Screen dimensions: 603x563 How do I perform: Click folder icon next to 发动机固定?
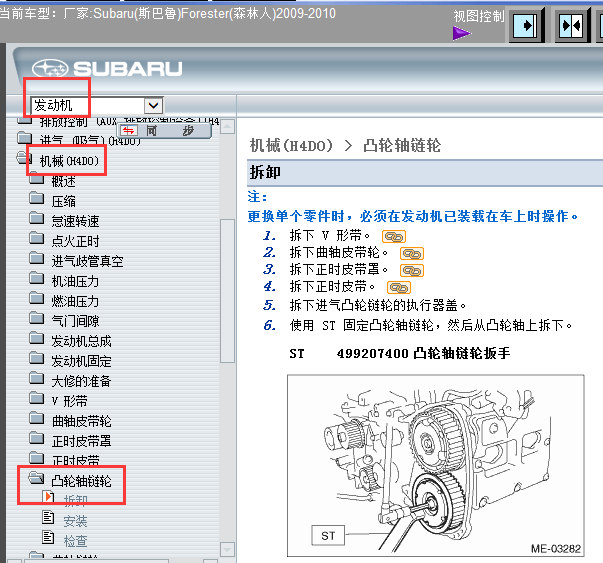click(37, 358)
